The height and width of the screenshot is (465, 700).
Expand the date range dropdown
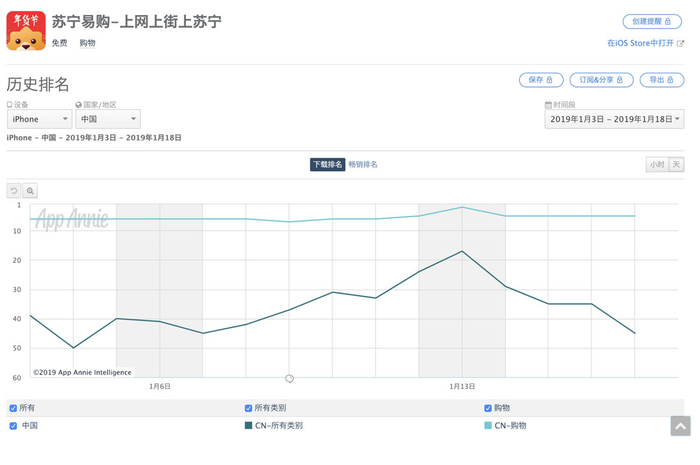point(614,119)
